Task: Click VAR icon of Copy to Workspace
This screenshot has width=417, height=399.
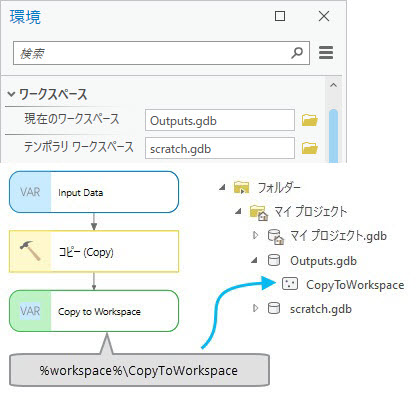Action: 30,311
